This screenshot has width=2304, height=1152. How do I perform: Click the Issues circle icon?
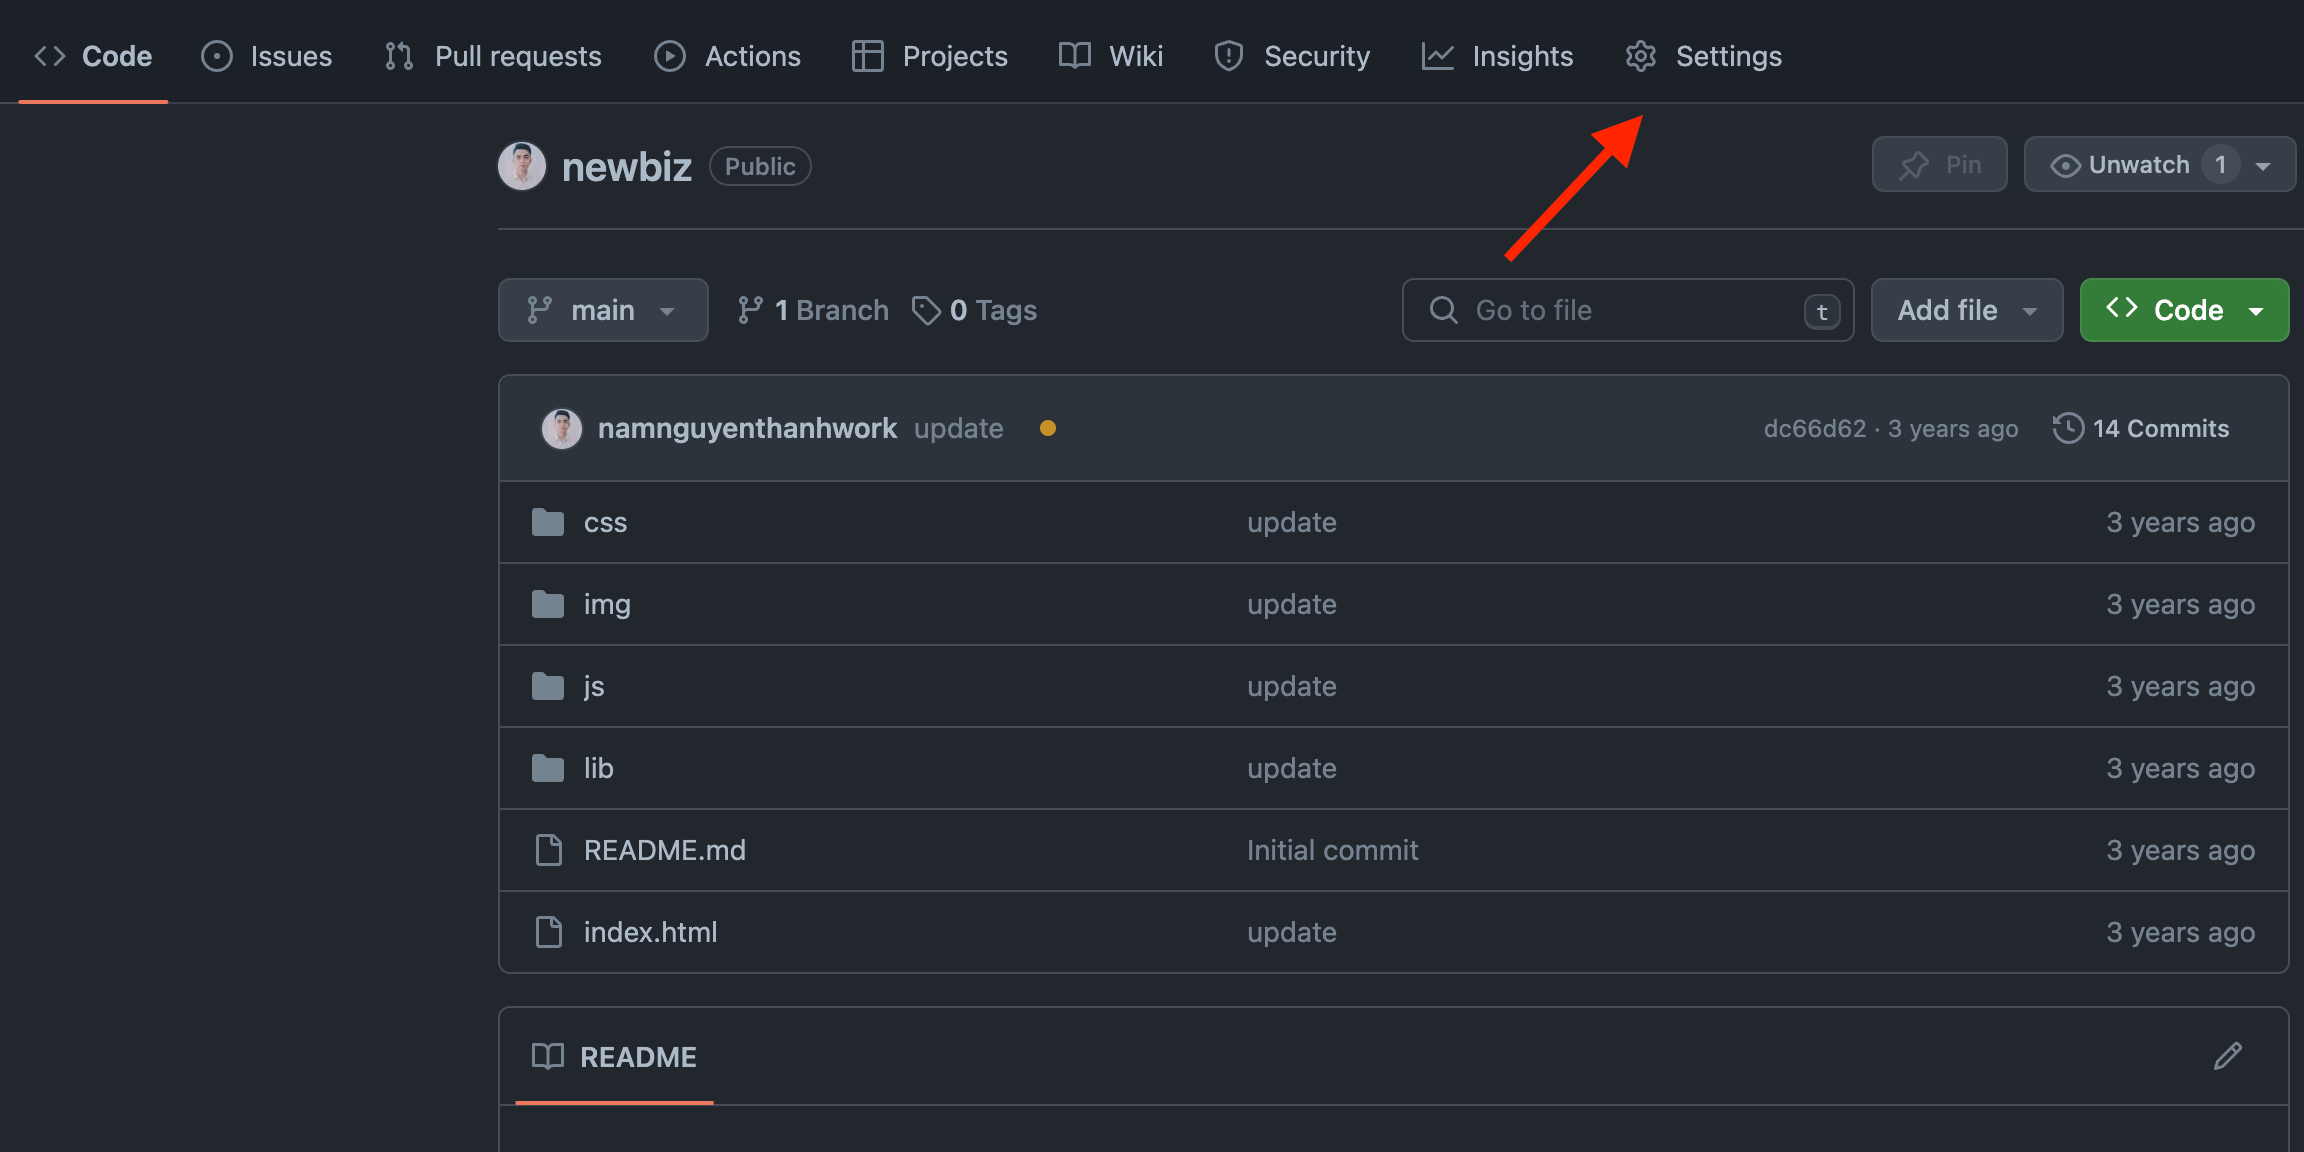click(x=217, y=56)
